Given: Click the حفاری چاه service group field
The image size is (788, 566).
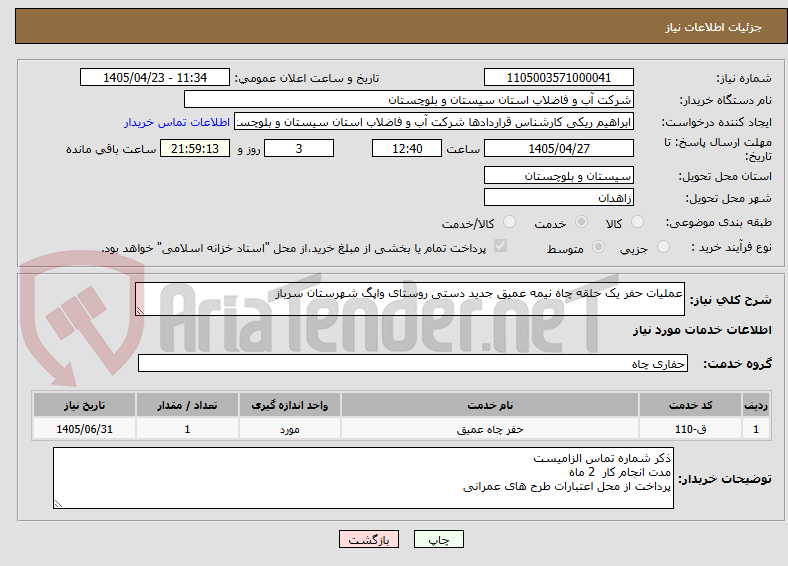Looking at the screenshot, I should [x=413, y=363].
